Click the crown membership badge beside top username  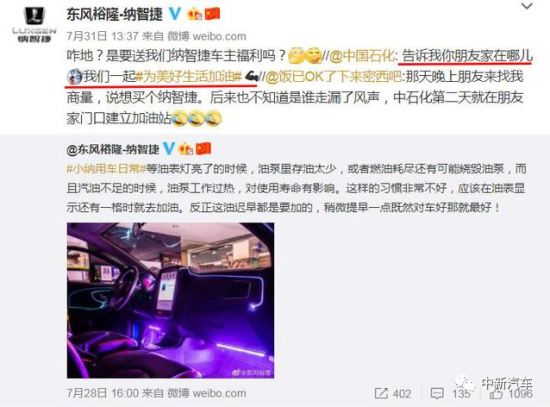(195, 14)
